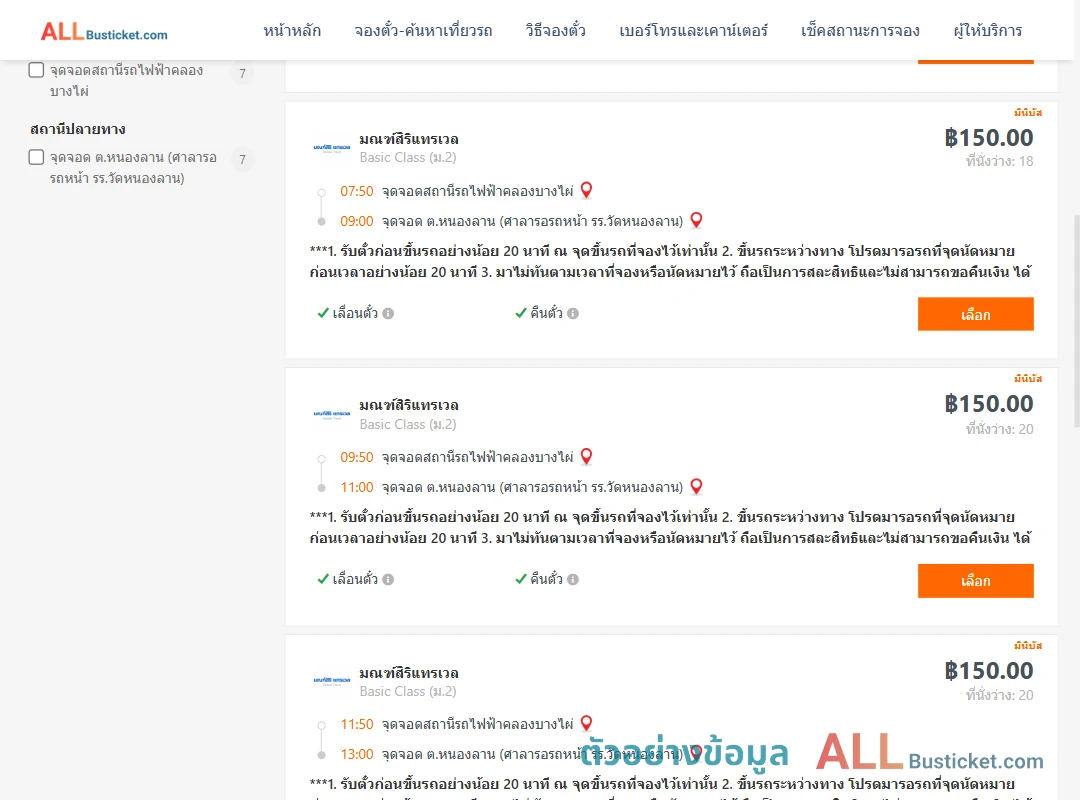
Task: Tick the จุดจอด ต.หนองลาน destination checkbox
Action: click(37, 157)
